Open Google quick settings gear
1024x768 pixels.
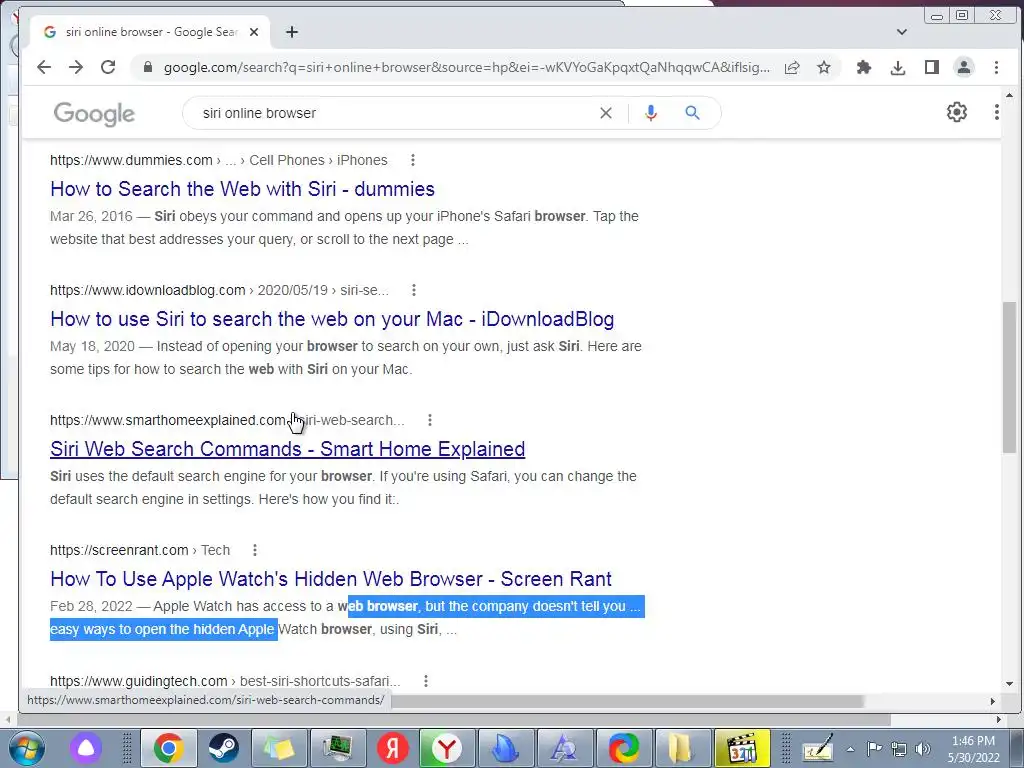957,112
